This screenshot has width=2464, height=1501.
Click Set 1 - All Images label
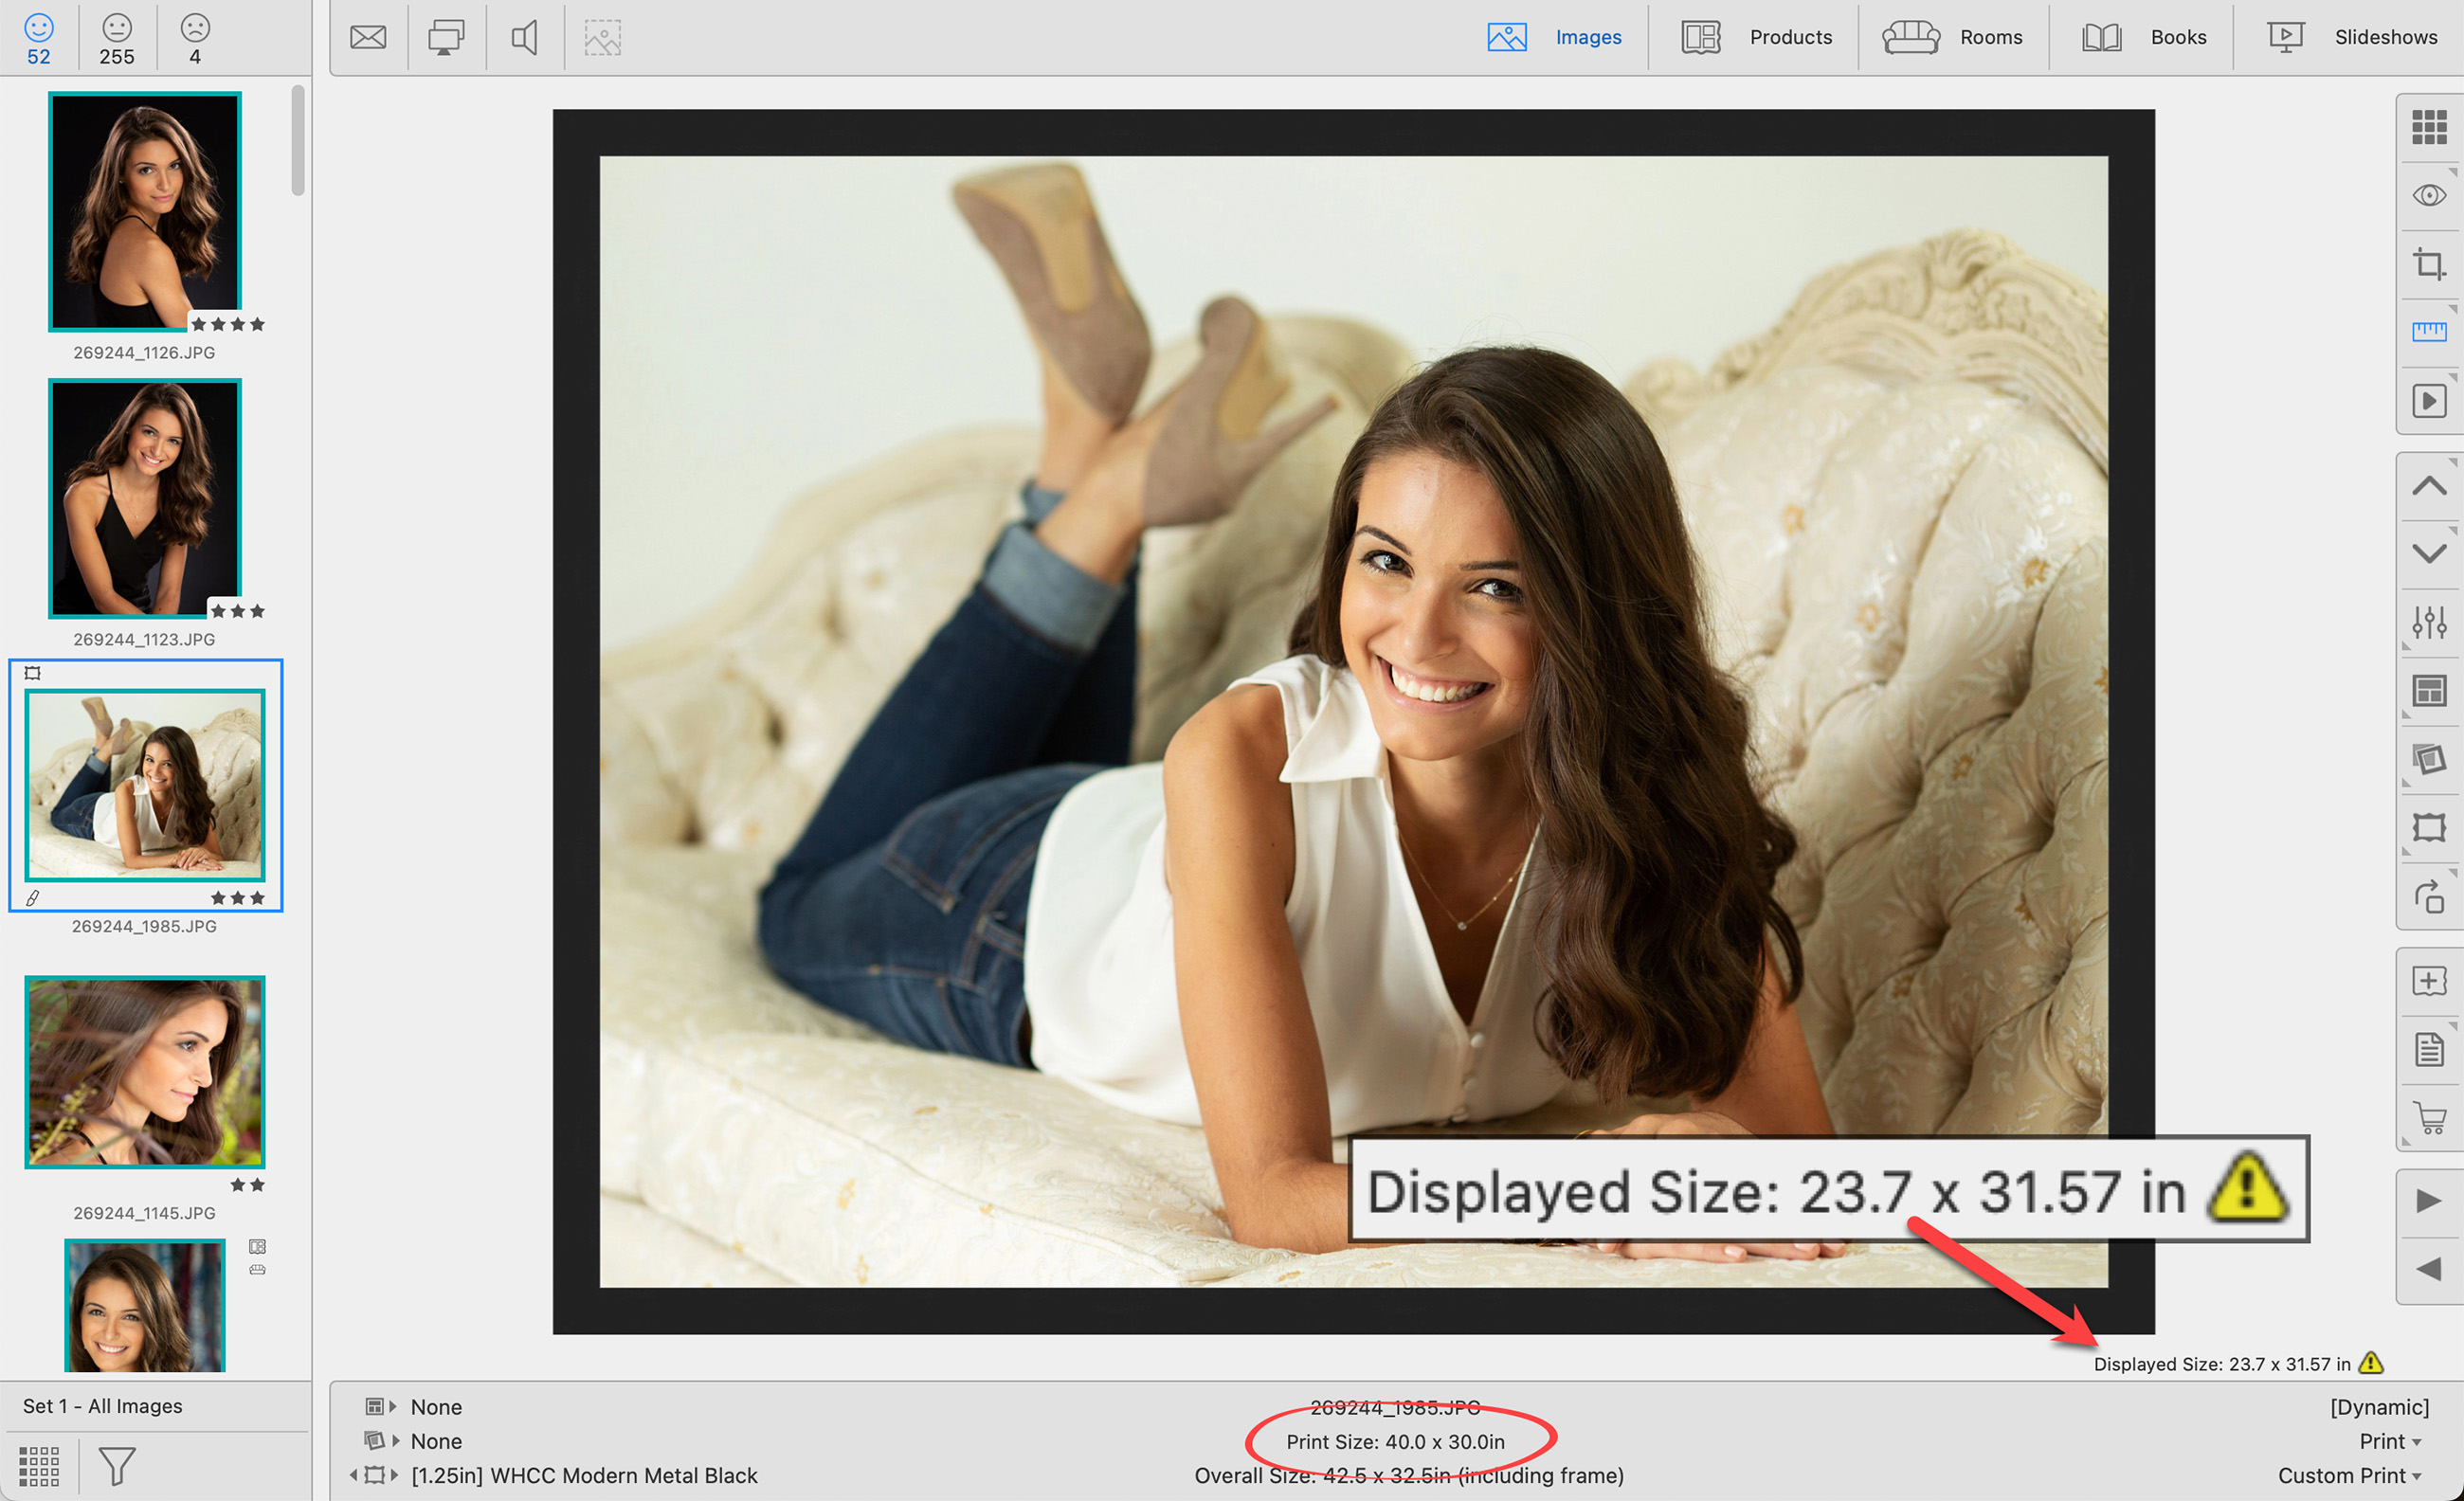tap(103, 1406)
